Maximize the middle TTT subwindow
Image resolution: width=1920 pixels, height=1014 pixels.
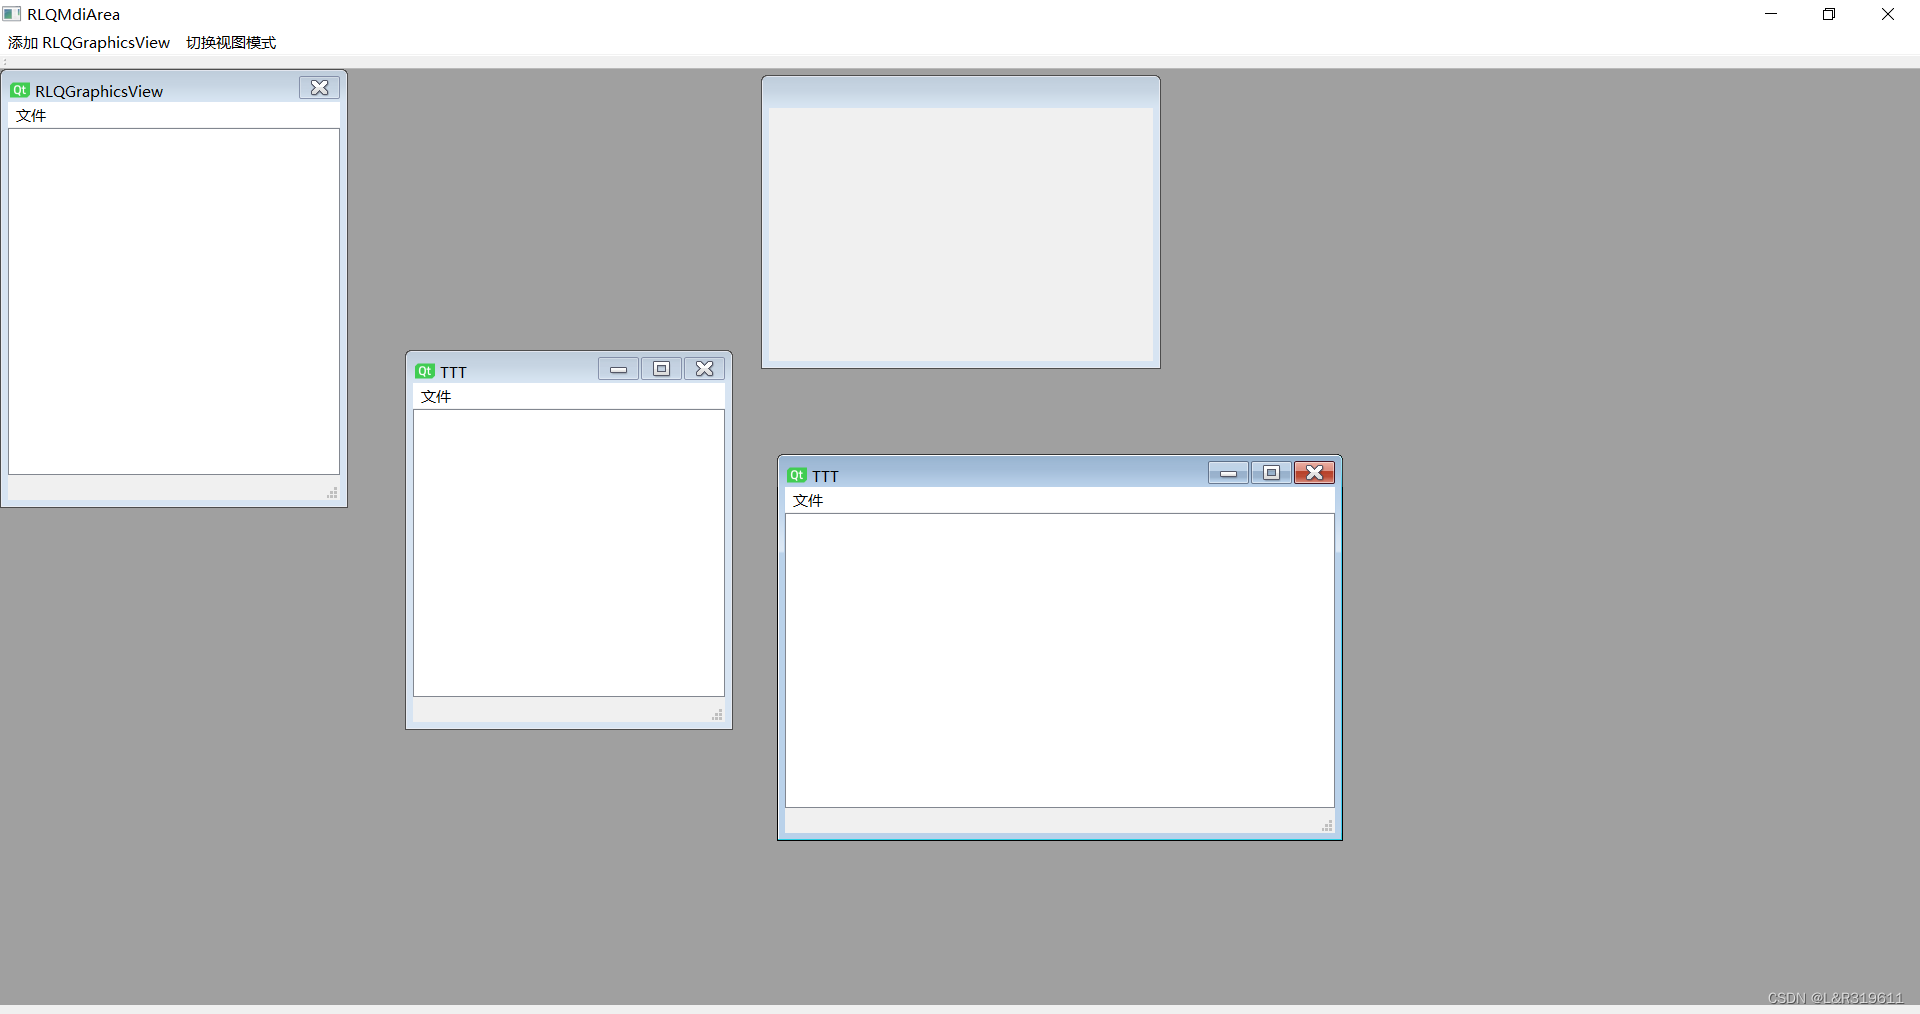tap(661, 369)
